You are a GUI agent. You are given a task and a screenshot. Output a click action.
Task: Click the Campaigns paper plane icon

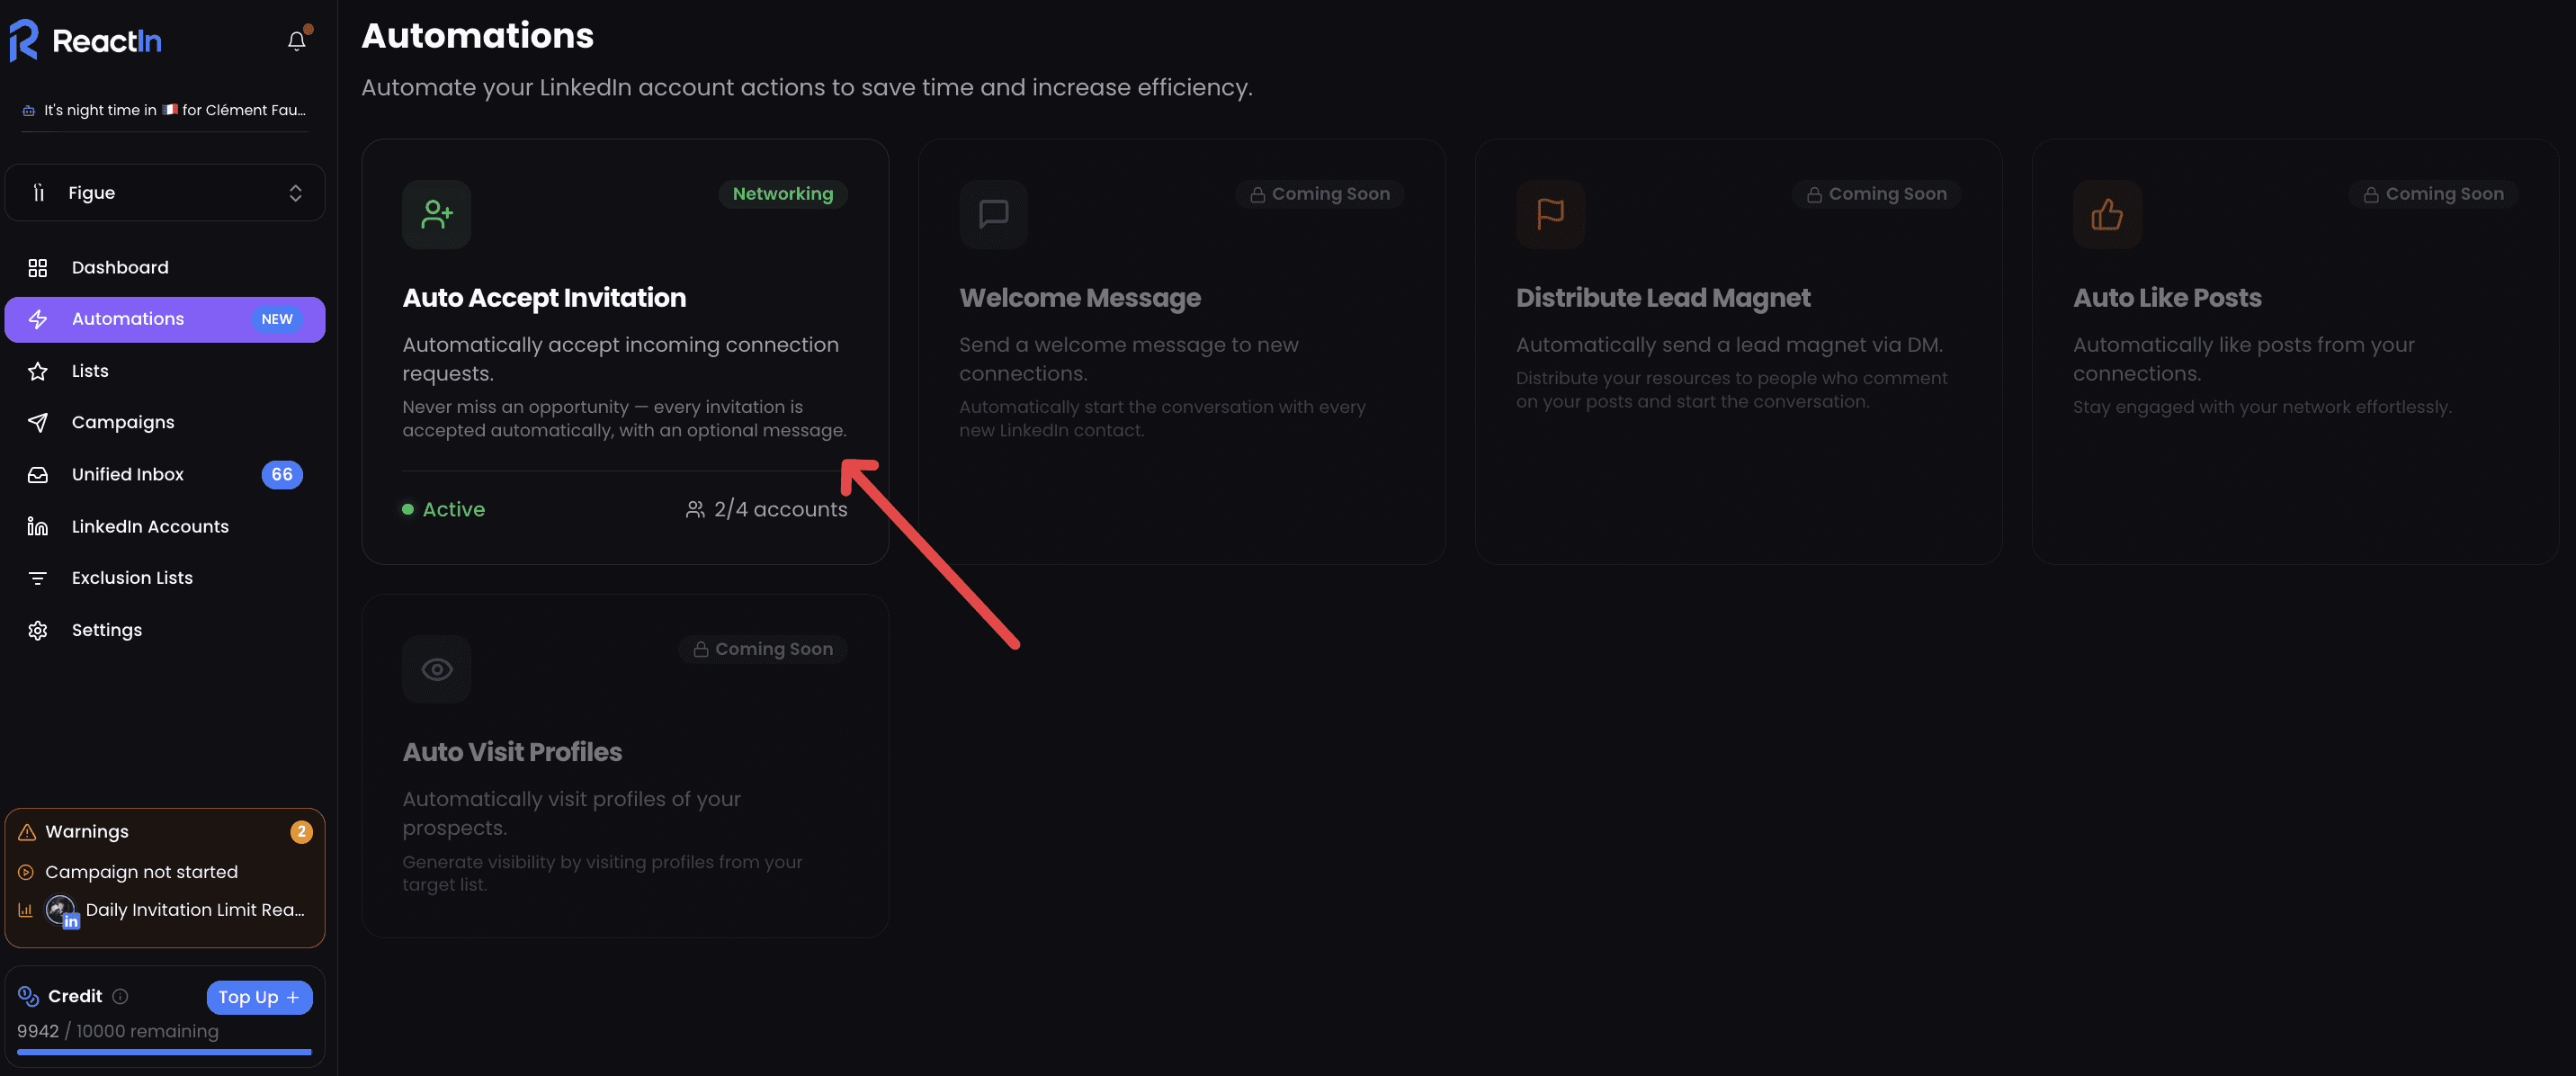(x=38, y=422)
